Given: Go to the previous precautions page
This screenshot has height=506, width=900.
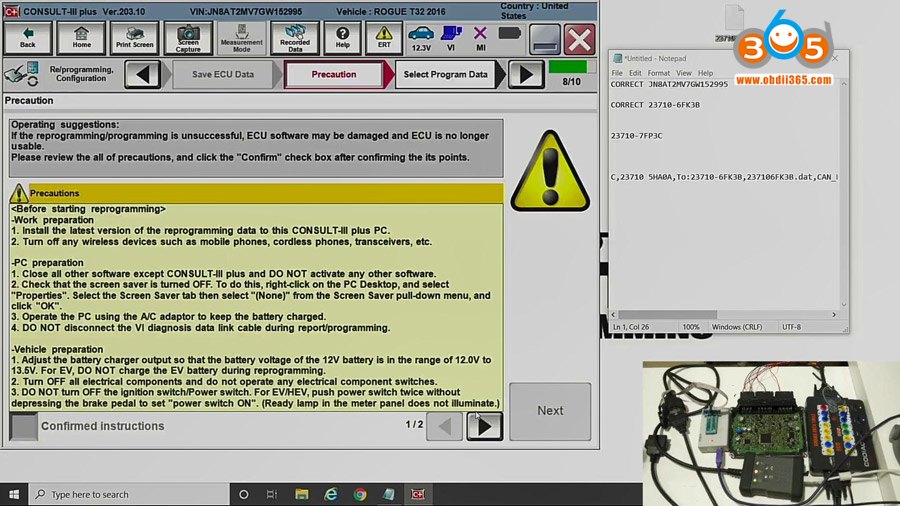Looking at the screenshot, I should coord(444,426).
